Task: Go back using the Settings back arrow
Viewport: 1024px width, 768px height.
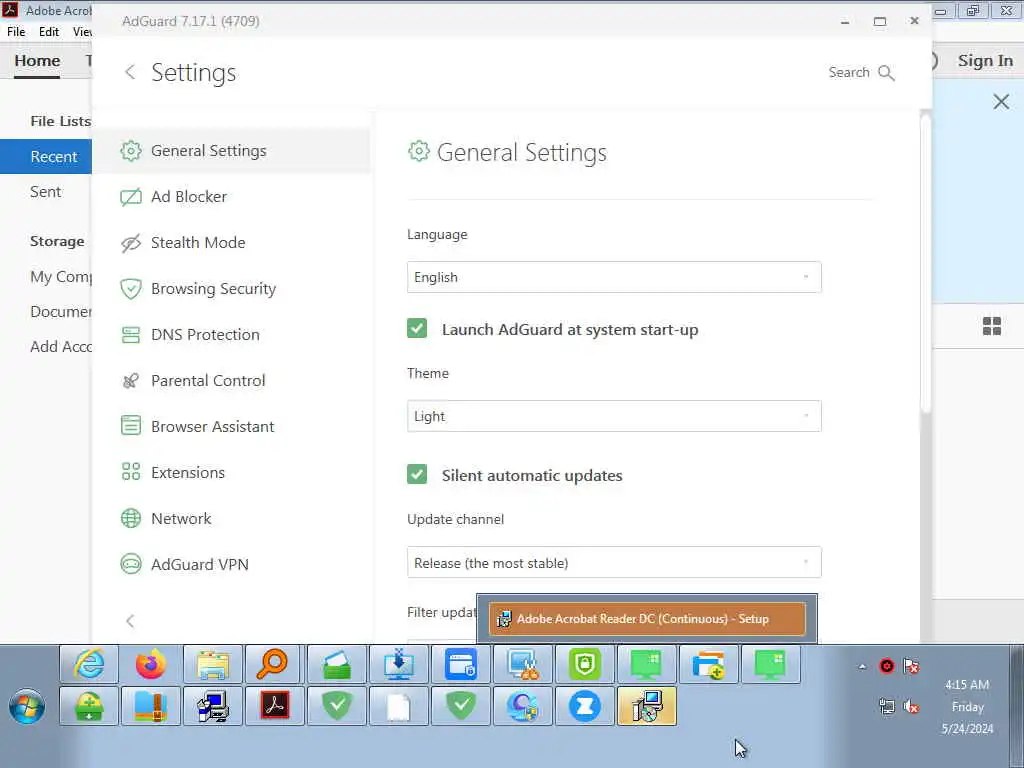Action: coord(130,72)
